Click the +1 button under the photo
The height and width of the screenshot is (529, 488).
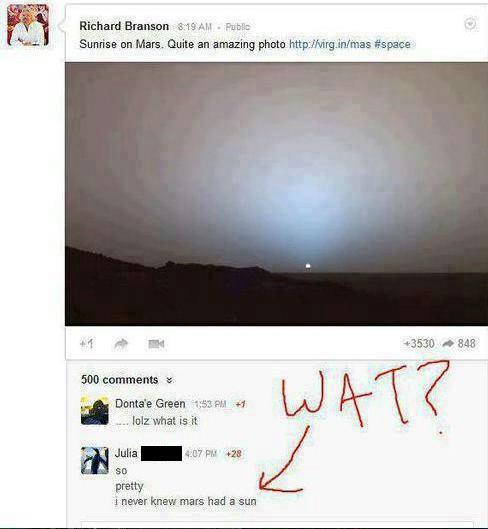pos(87,344)
